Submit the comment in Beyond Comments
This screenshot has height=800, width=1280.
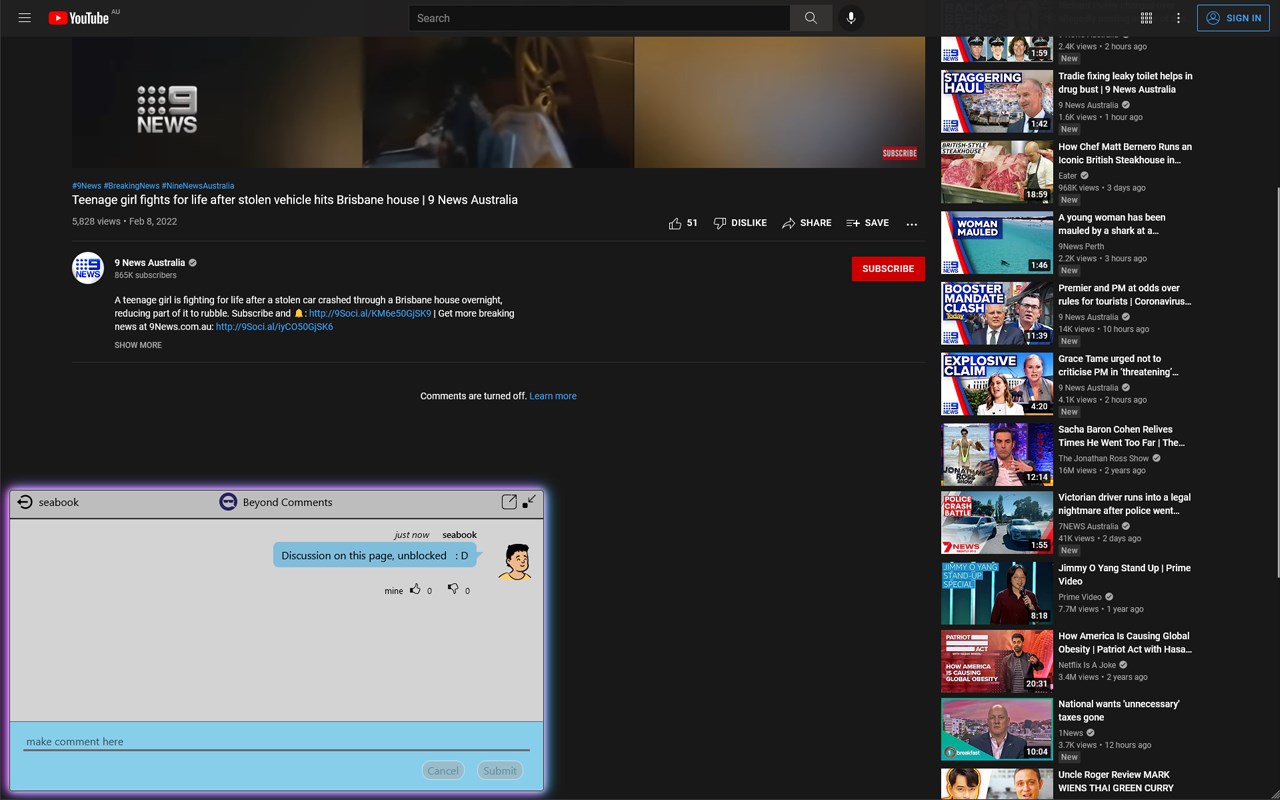click(x=500, y=770)
